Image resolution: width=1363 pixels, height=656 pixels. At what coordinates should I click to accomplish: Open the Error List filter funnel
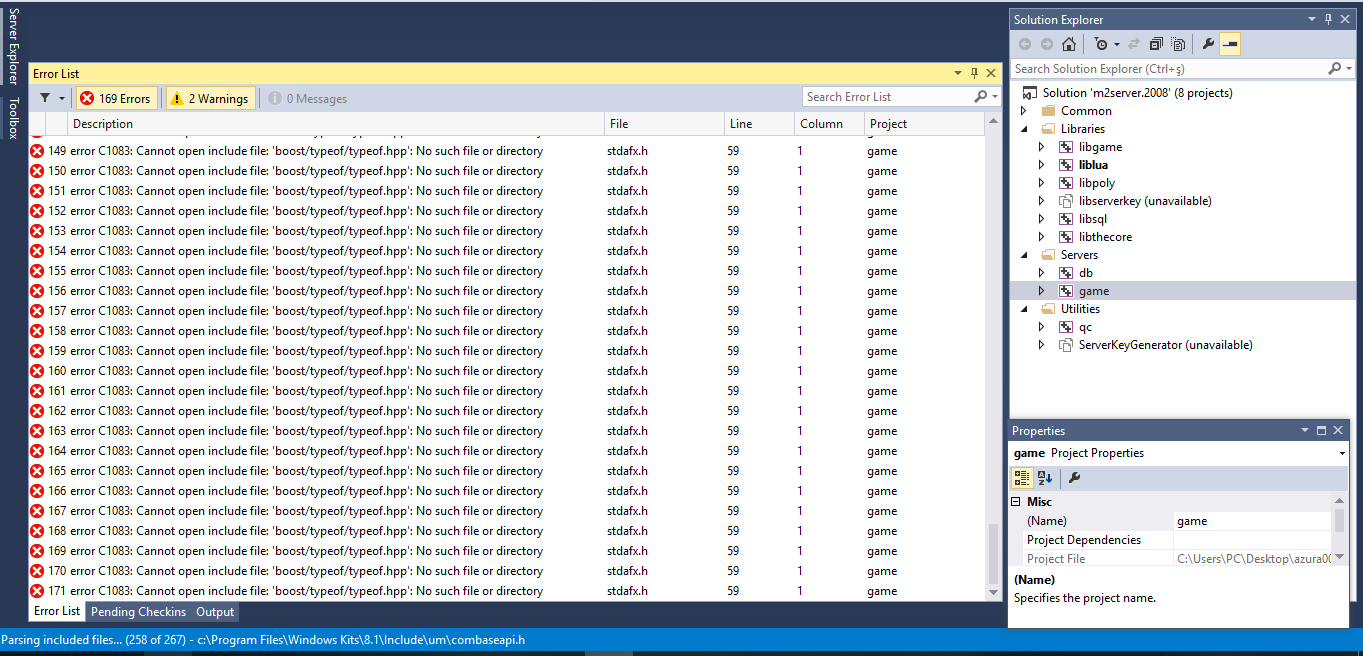(45, 98)
